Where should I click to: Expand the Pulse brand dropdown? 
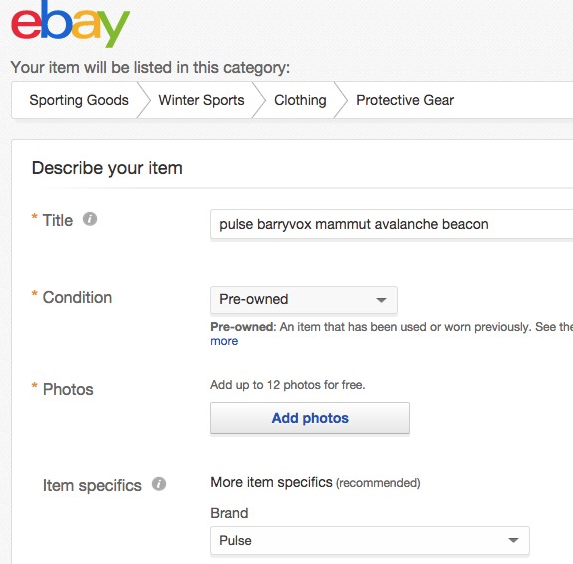click(x=370, y=540)
